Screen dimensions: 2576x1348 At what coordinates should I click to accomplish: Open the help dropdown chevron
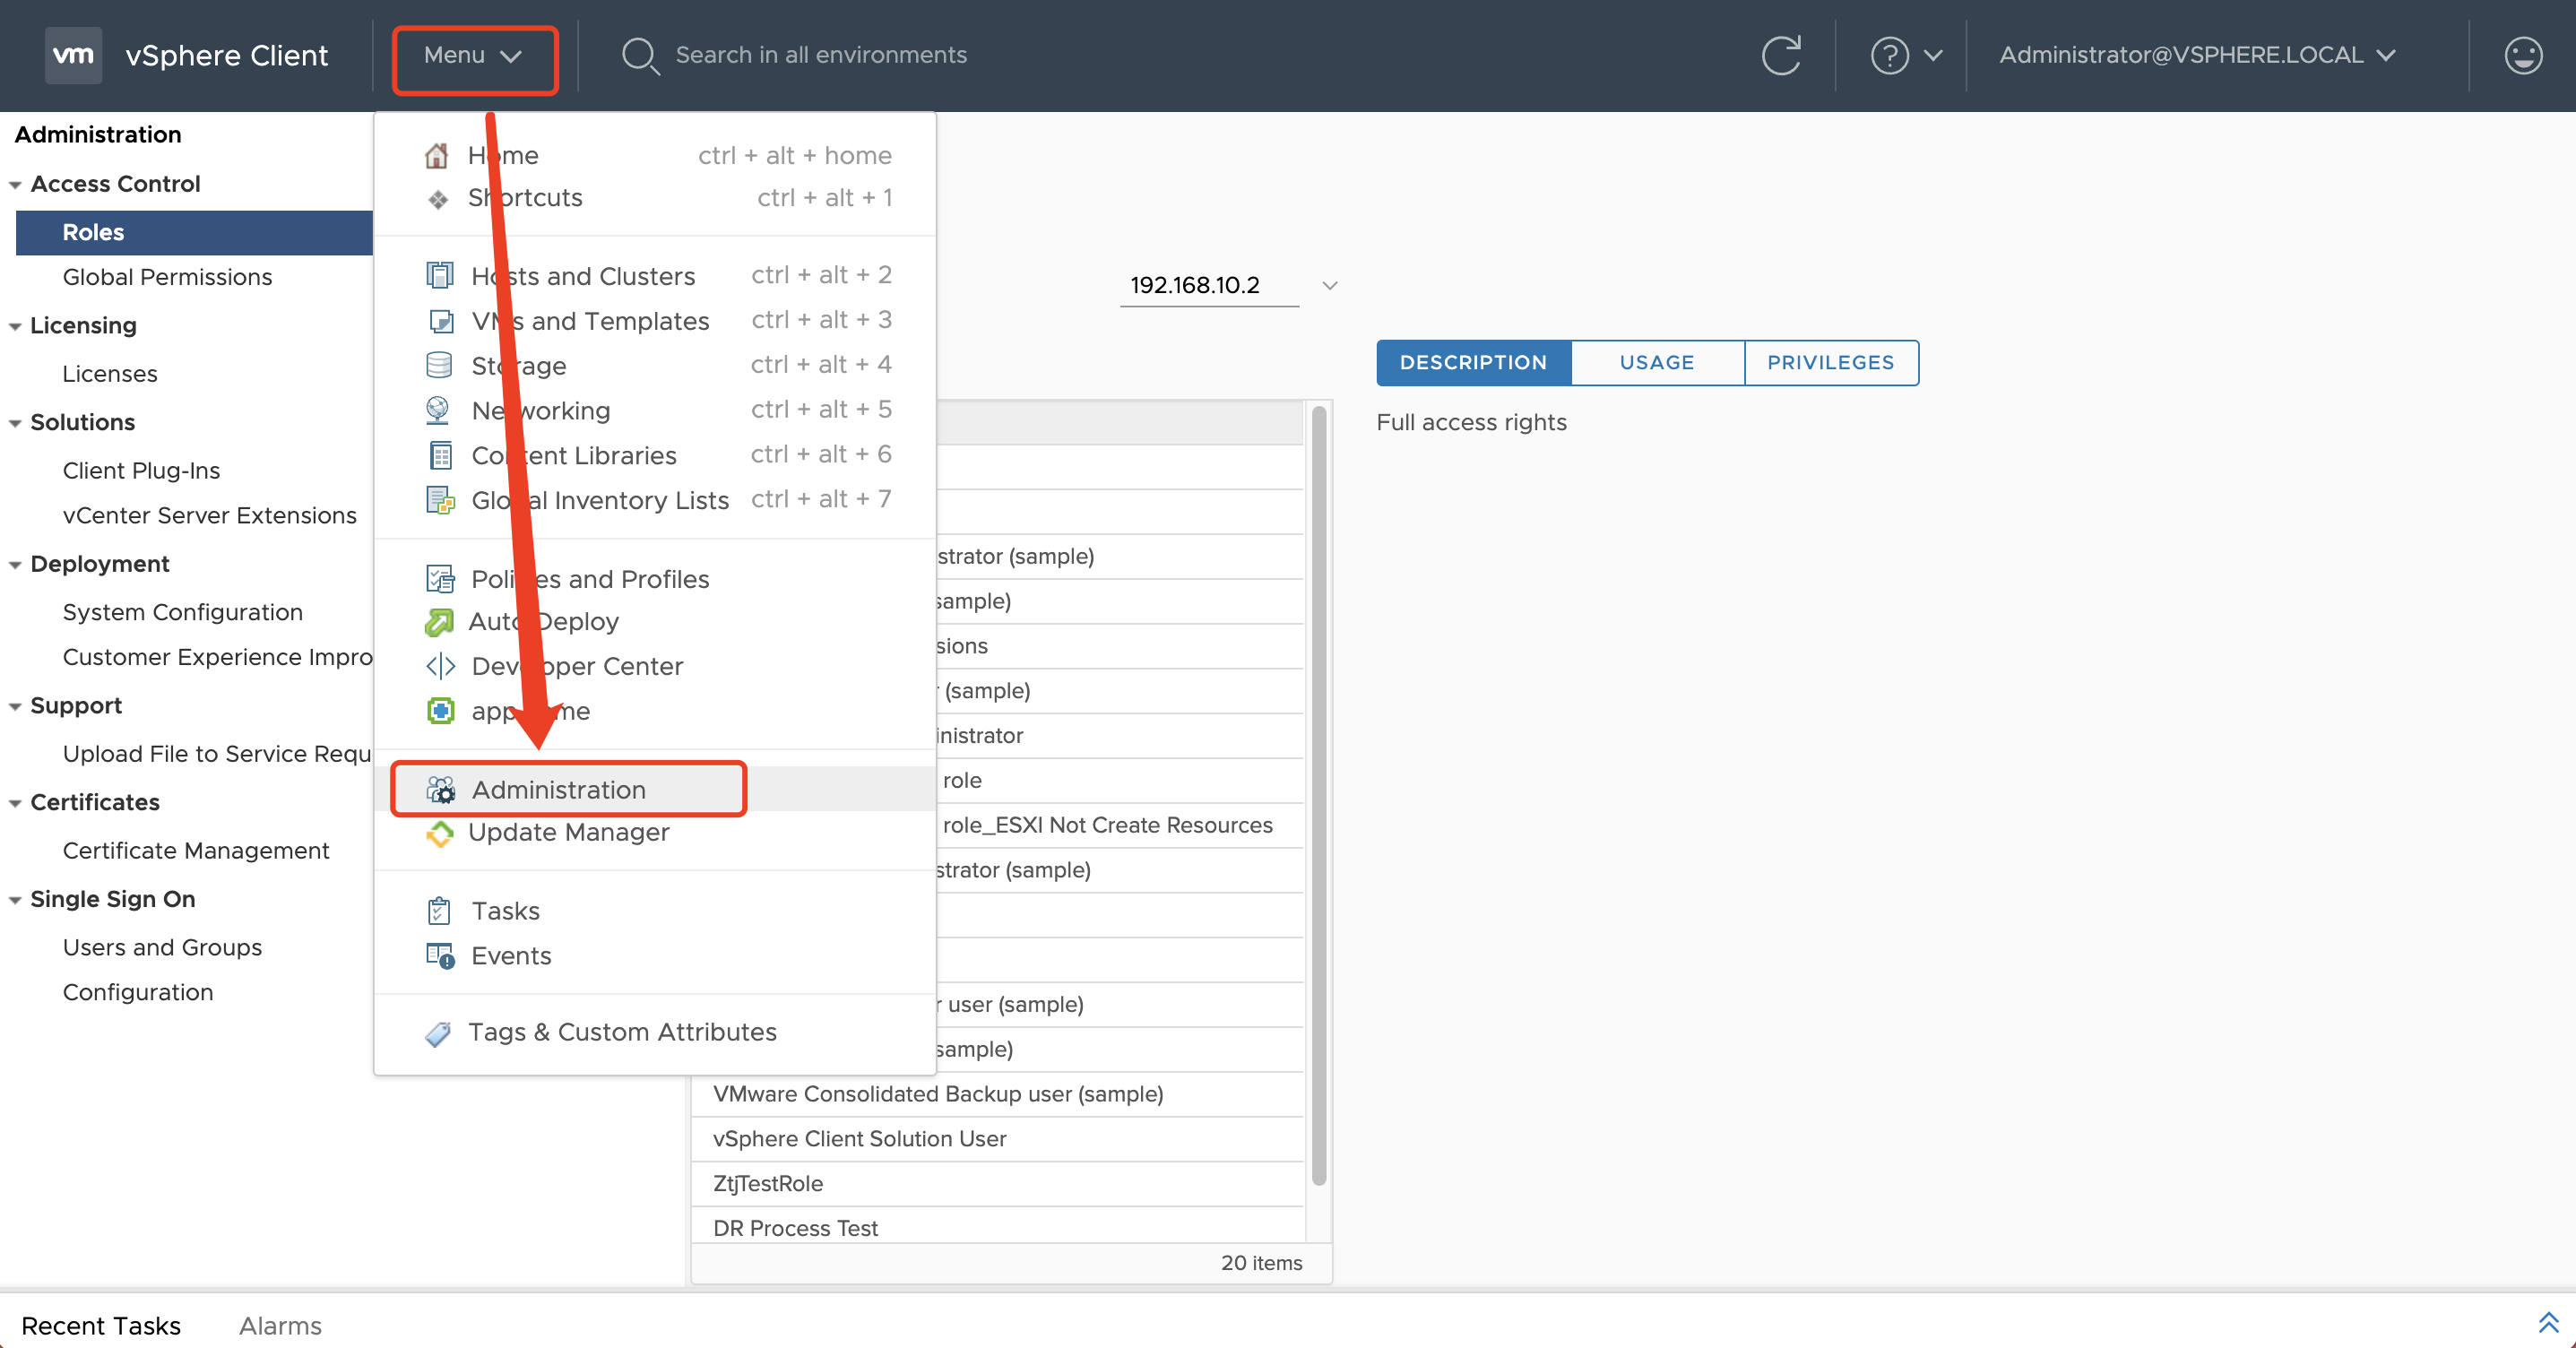click(x=1933, y=55)
